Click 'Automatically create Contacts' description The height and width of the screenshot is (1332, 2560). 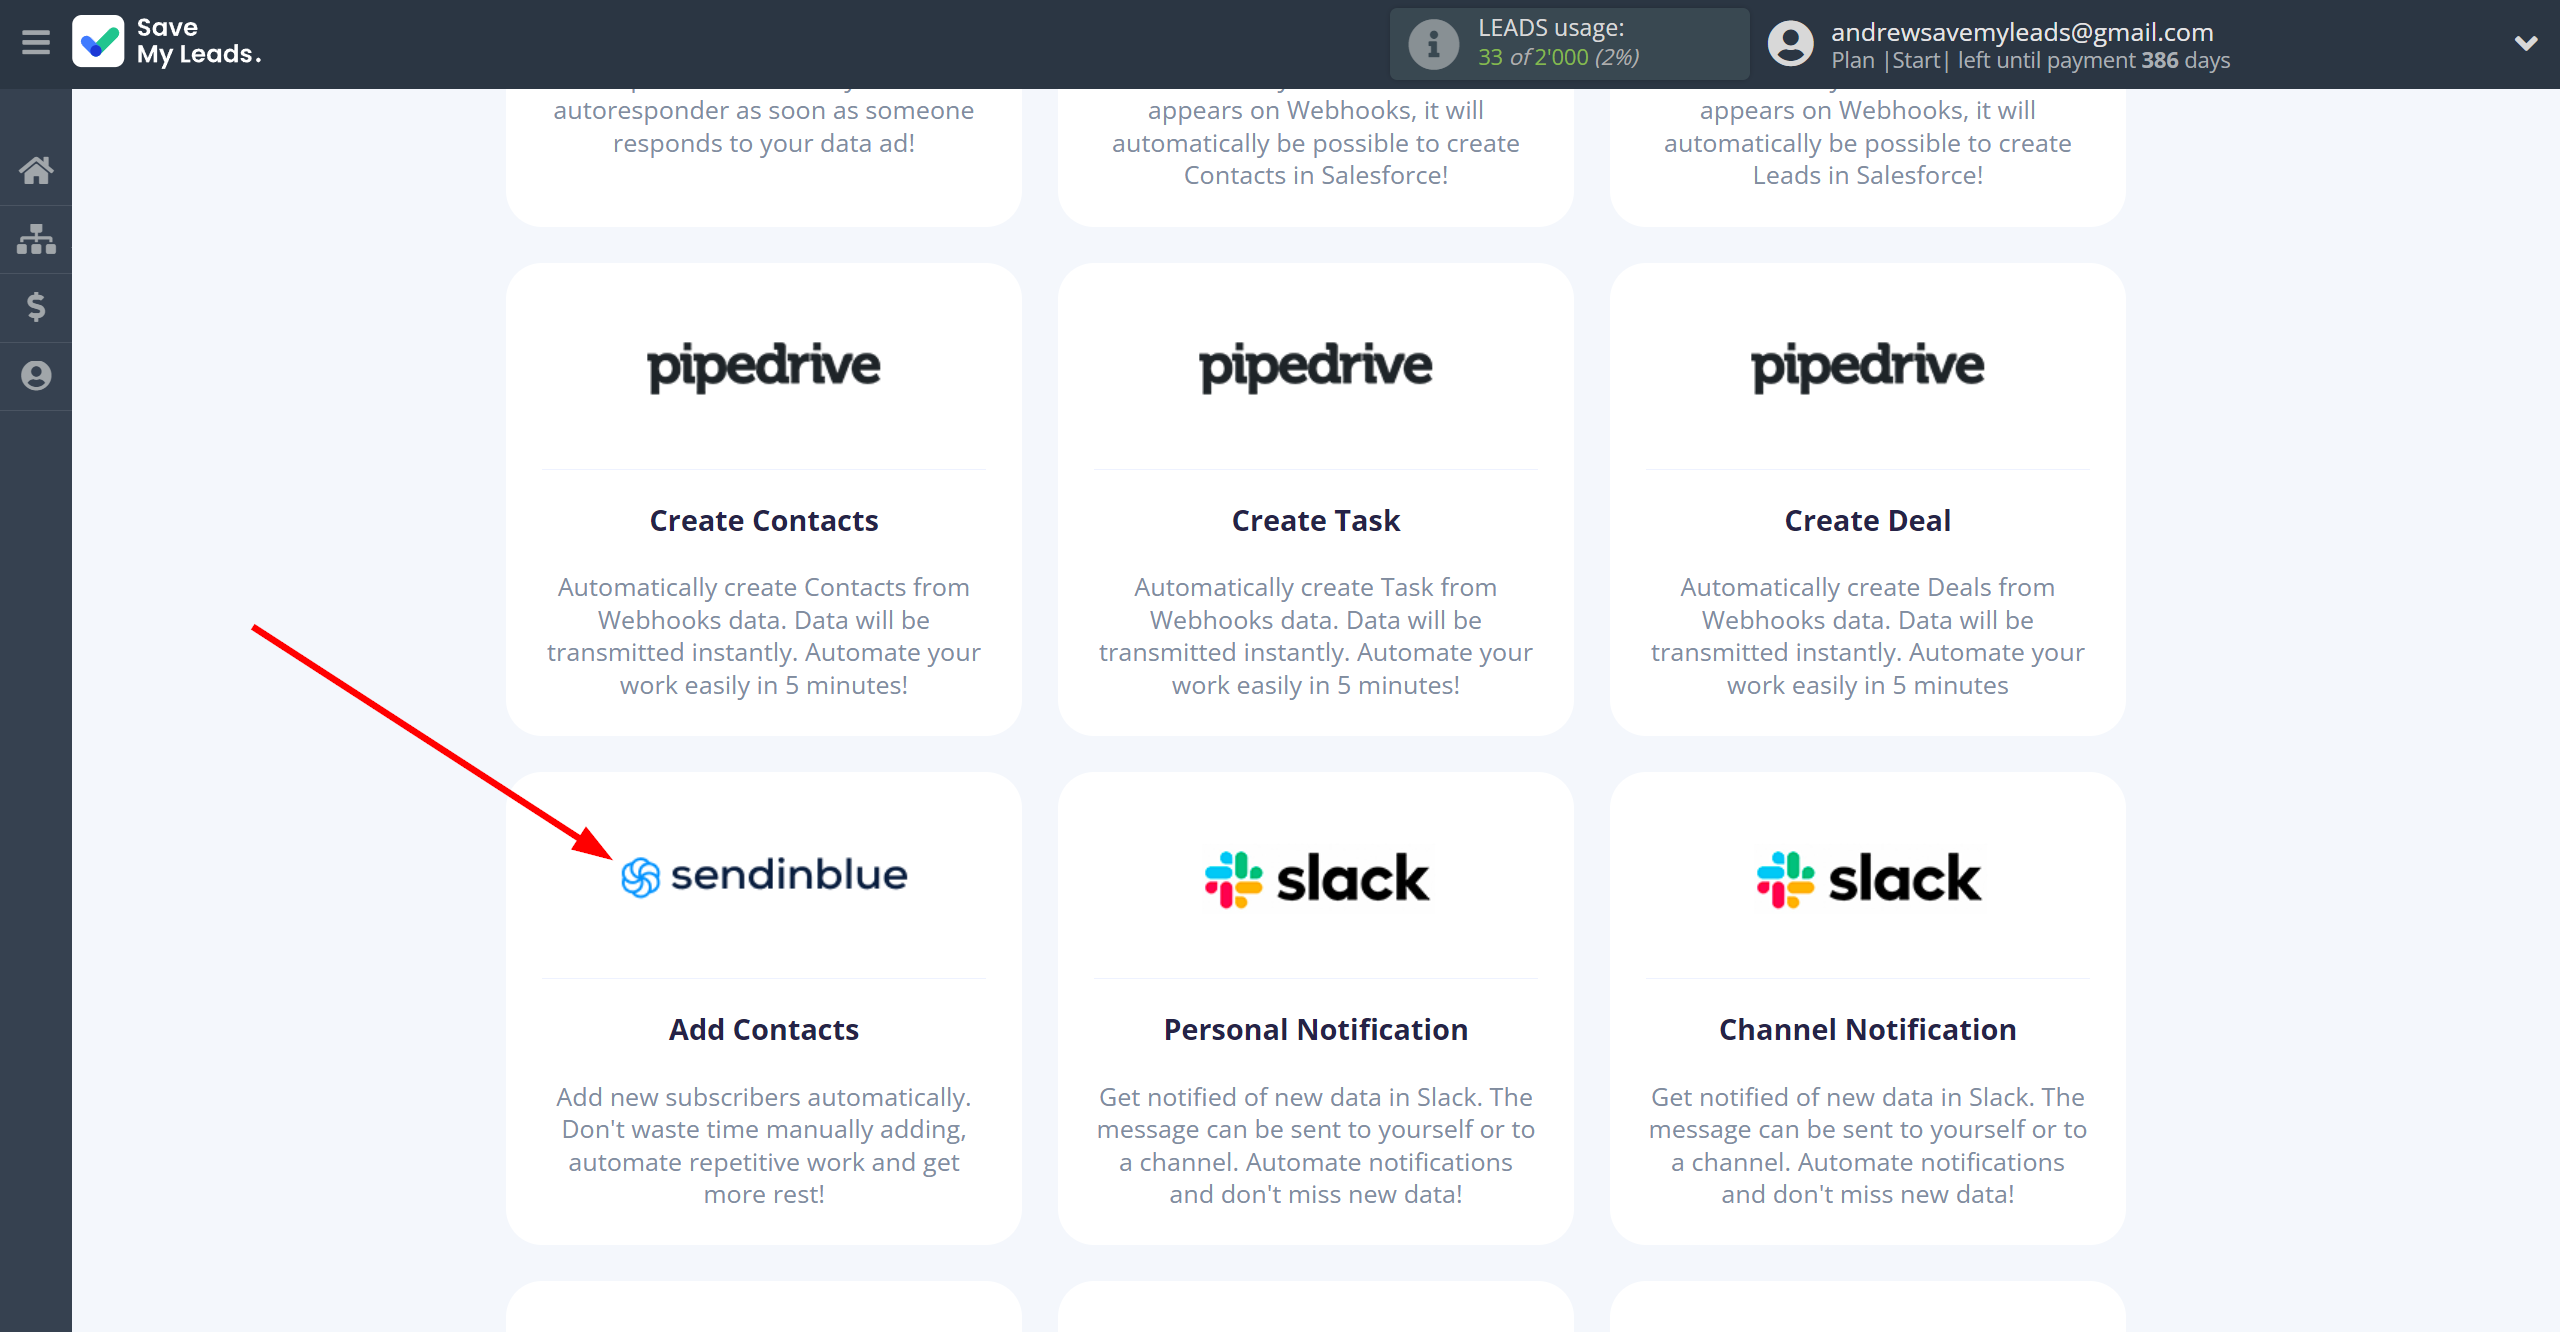[x=764, y=636]
